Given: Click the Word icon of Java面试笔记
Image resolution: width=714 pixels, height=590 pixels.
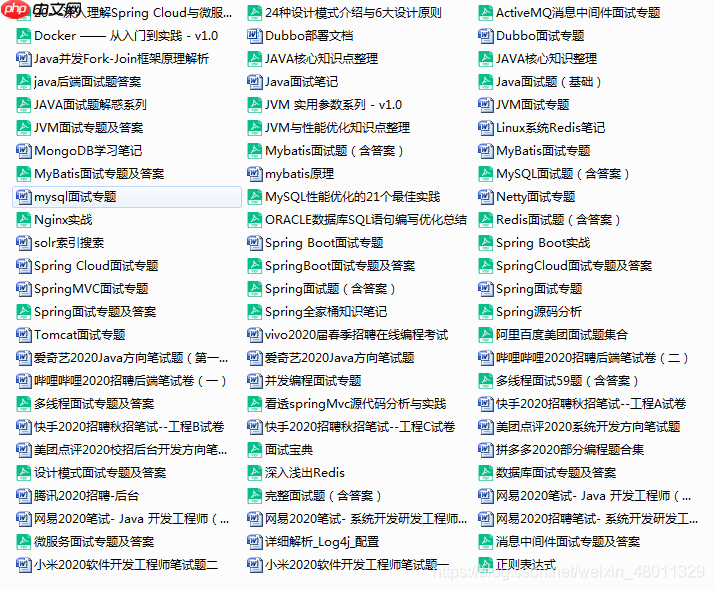Looking at the screenshot, I should (x=254, y=81).
